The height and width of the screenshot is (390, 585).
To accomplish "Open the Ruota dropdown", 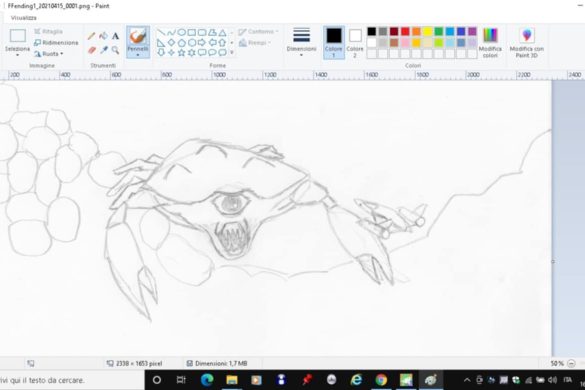I will click(x=49, y=54).
